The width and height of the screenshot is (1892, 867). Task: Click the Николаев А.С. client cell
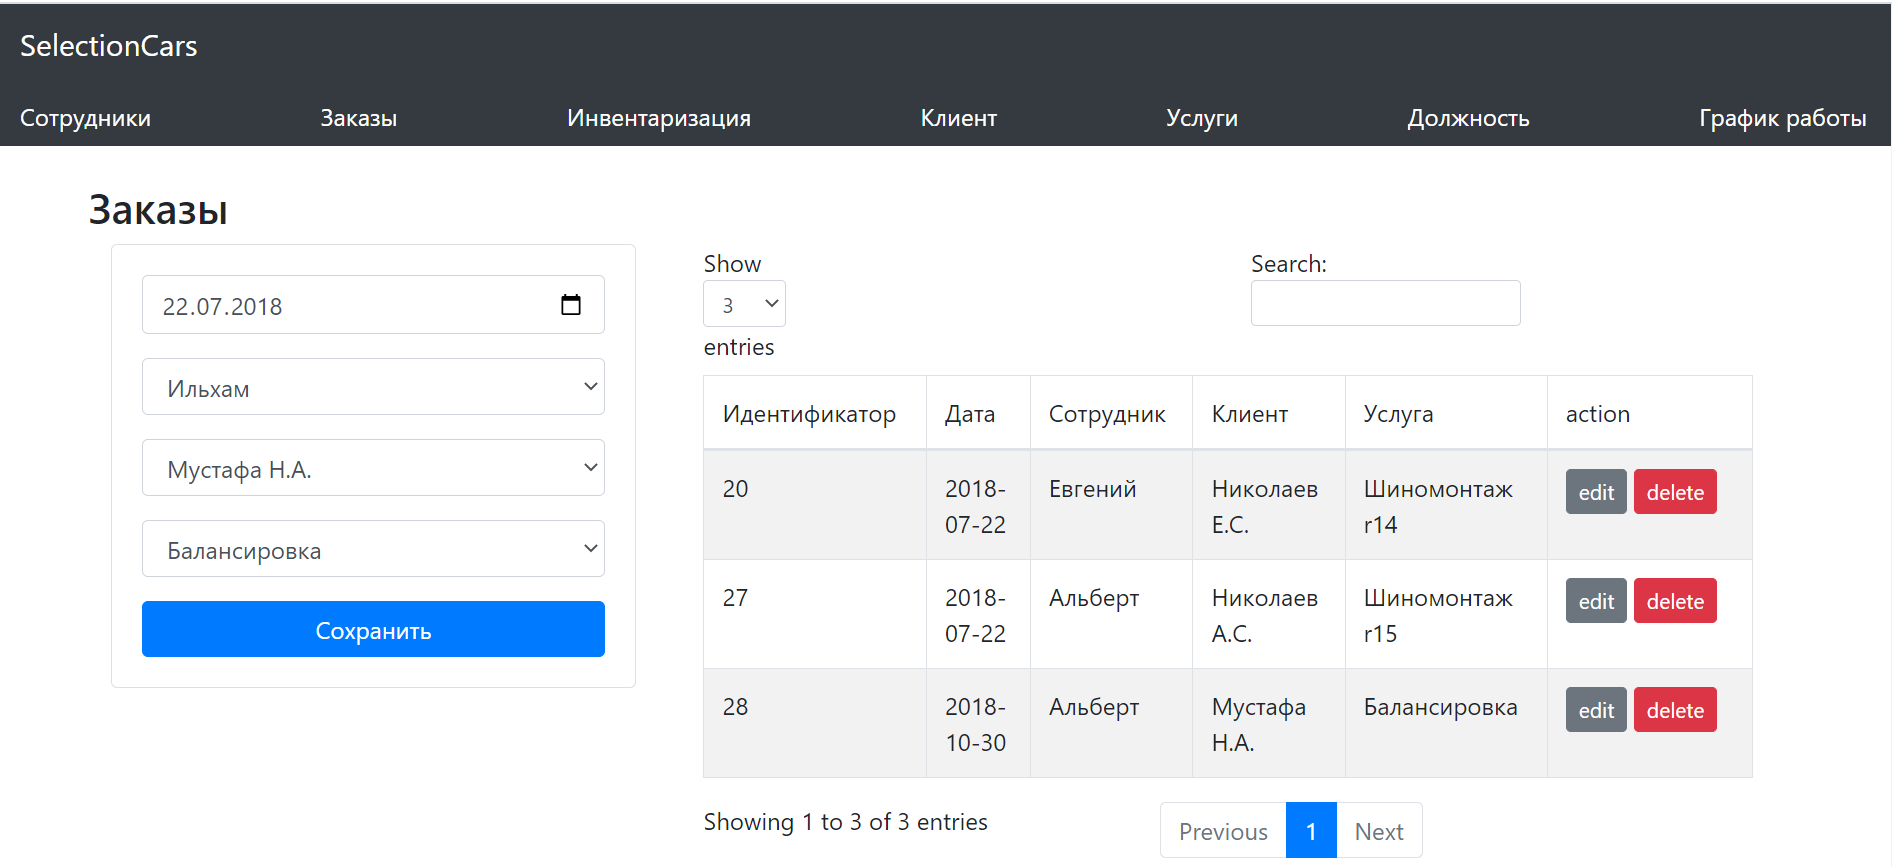(x=1269, y=614)
